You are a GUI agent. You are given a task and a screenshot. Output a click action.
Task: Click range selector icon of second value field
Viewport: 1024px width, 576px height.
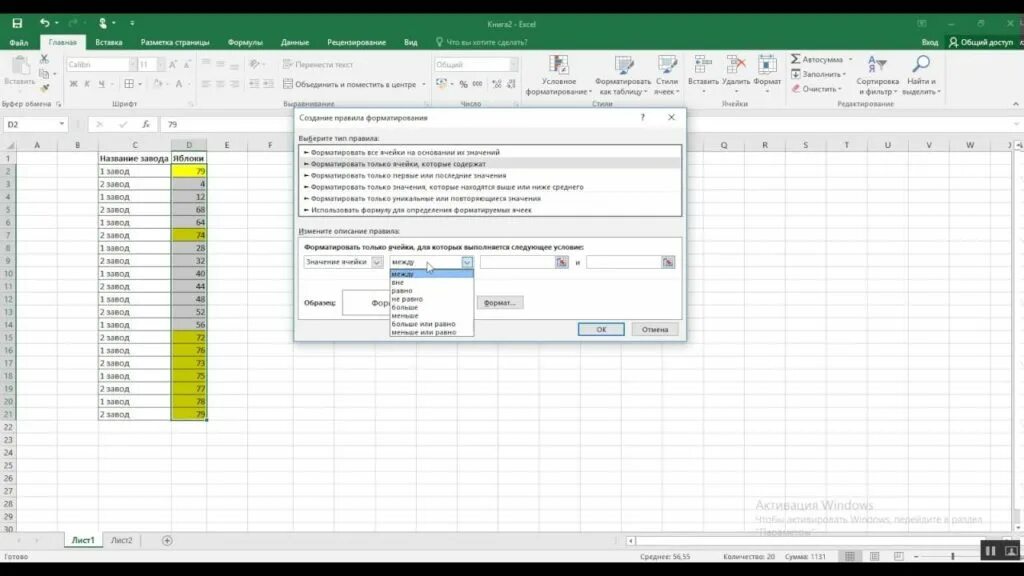(667, 262)
